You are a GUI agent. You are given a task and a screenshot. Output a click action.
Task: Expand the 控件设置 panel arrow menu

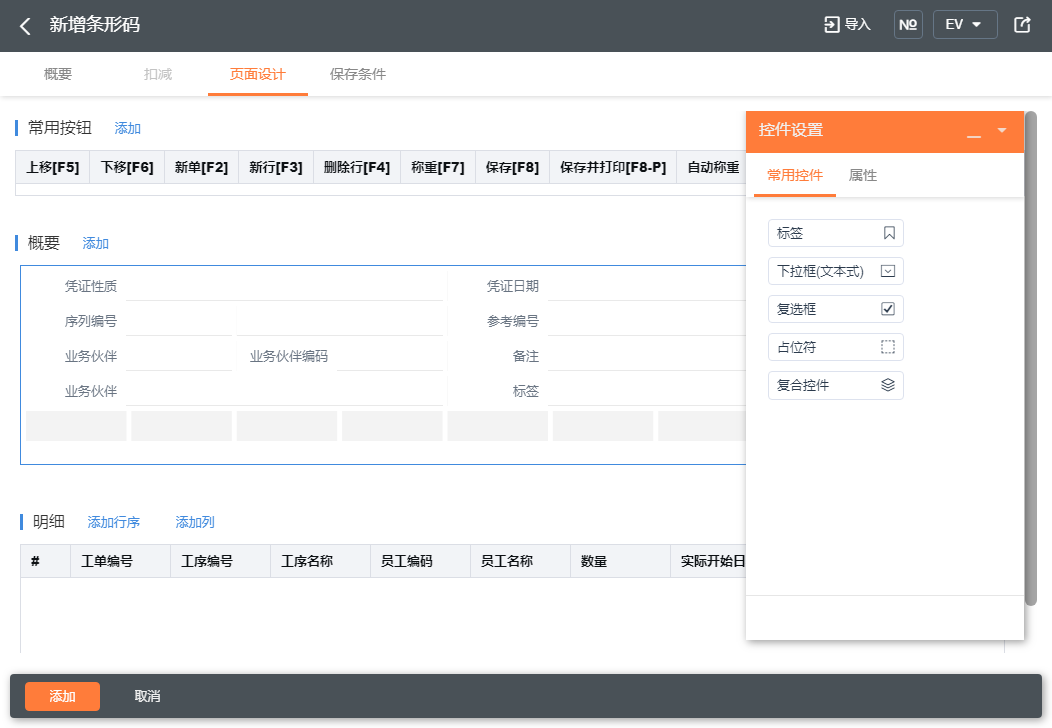point(1002,130)
